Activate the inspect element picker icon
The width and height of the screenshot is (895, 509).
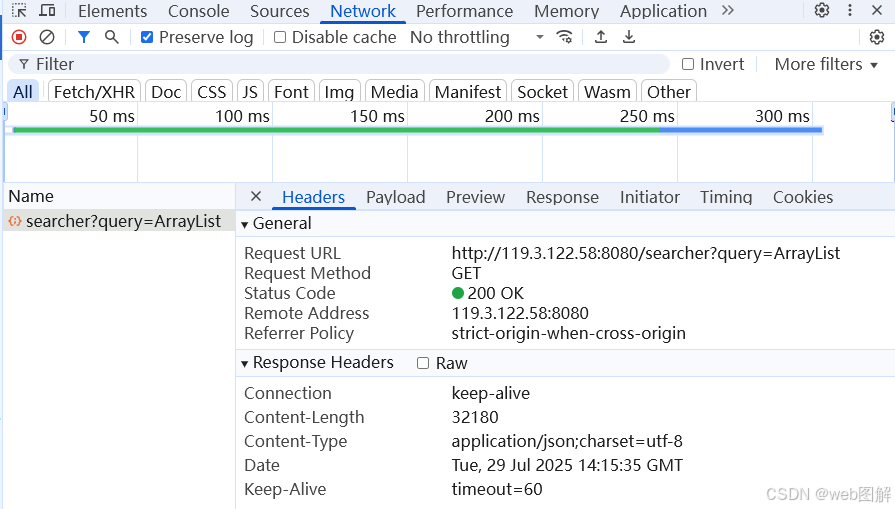click(x=19, y=10)
